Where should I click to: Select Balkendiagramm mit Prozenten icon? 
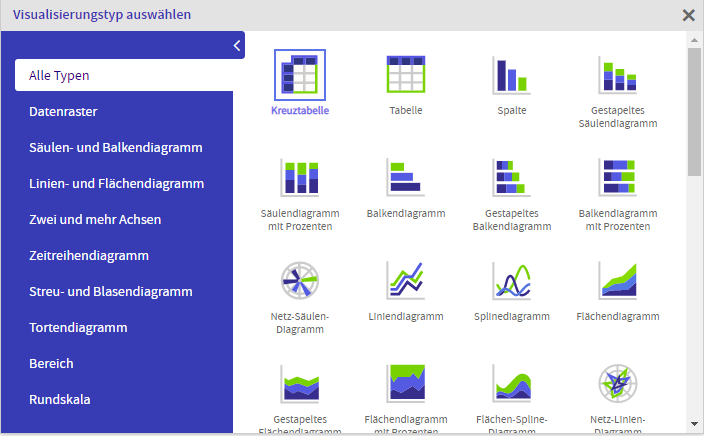tap(618, 177)
